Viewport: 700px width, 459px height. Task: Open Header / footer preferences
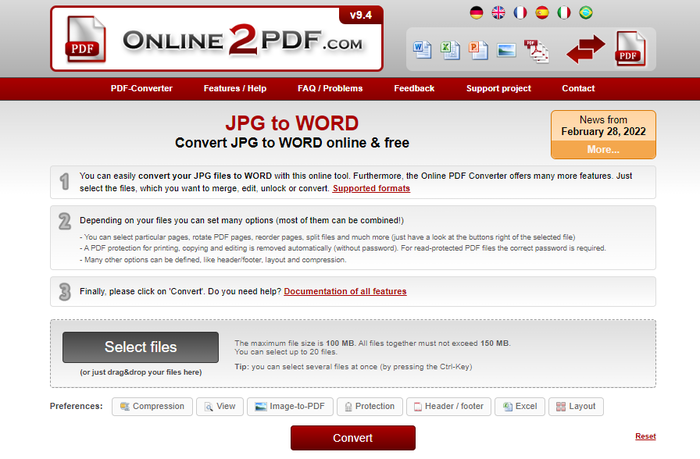(x=449, y=406)
